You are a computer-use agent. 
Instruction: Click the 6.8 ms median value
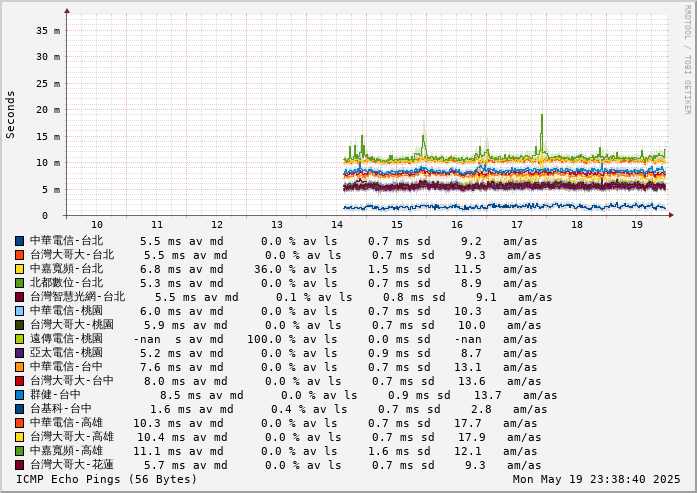[160, 269]
